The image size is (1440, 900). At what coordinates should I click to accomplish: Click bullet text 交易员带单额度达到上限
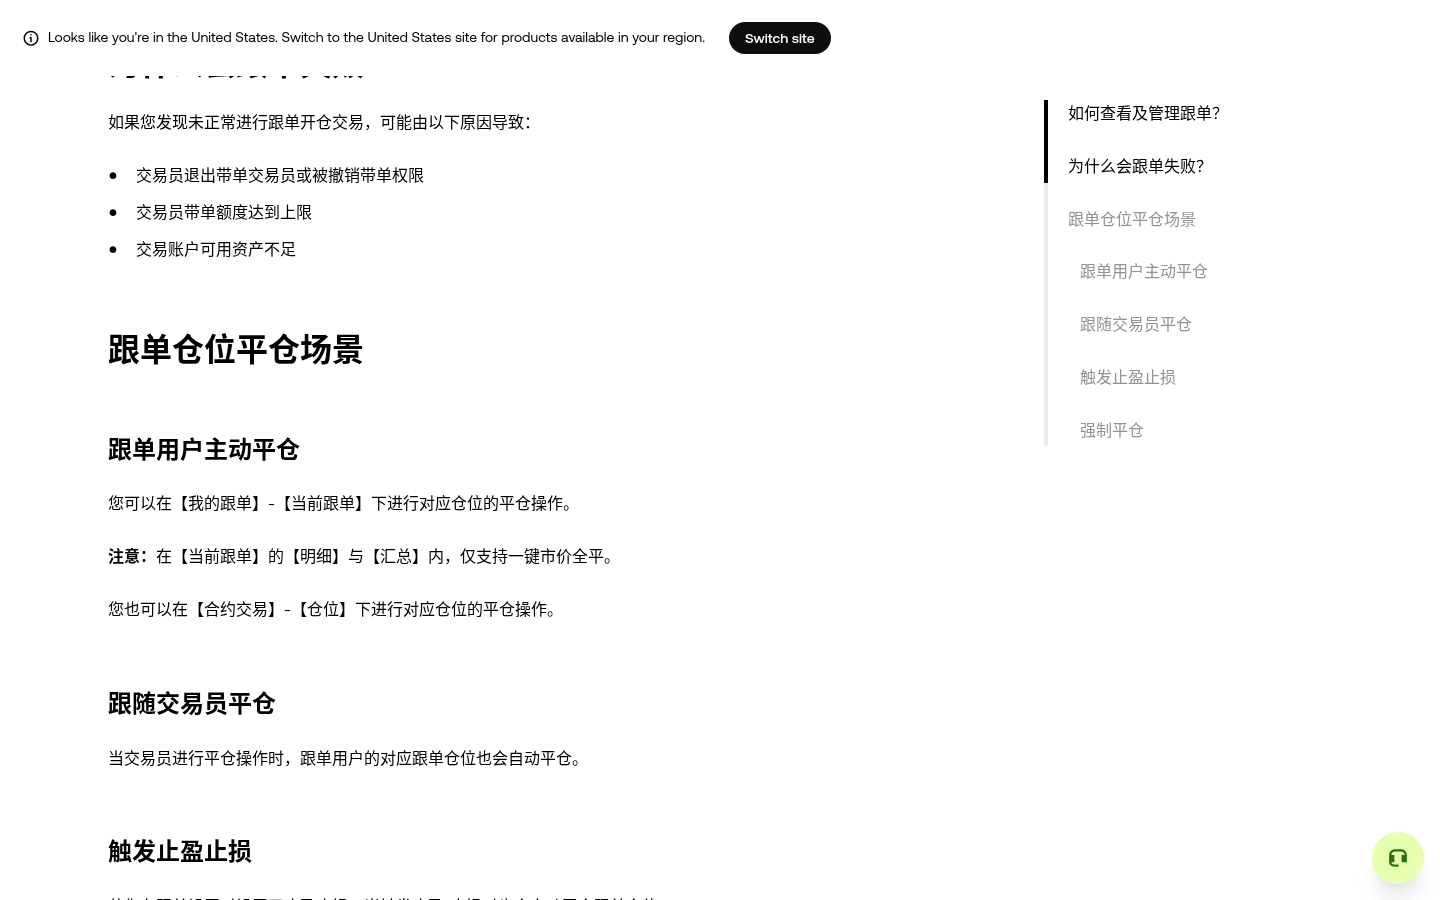coord(224,212)
